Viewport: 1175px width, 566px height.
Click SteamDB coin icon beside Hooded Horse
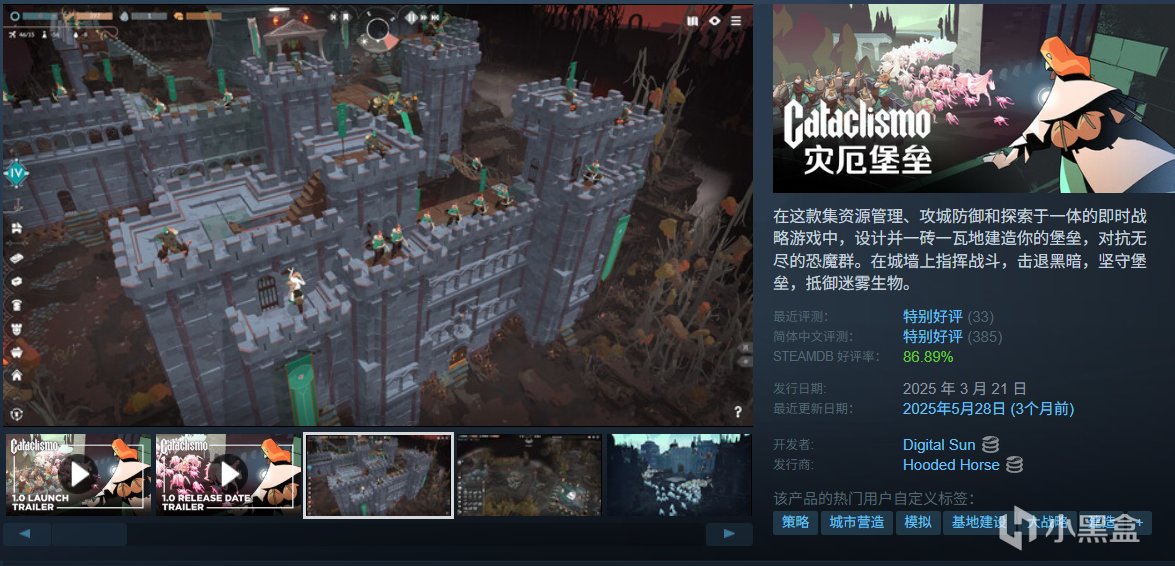coord(1014,465)
